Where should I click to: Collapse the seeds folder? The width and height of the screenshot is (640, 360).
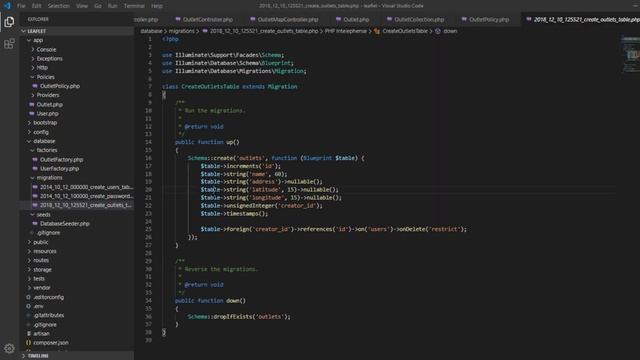pos(33,214)
